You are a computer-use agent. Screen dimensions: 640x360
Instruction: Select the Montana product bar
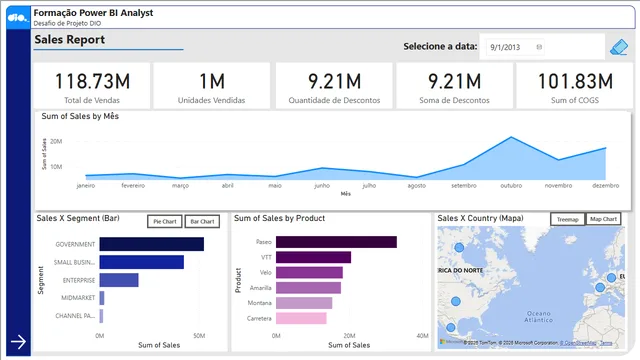(x=304, y=303)
